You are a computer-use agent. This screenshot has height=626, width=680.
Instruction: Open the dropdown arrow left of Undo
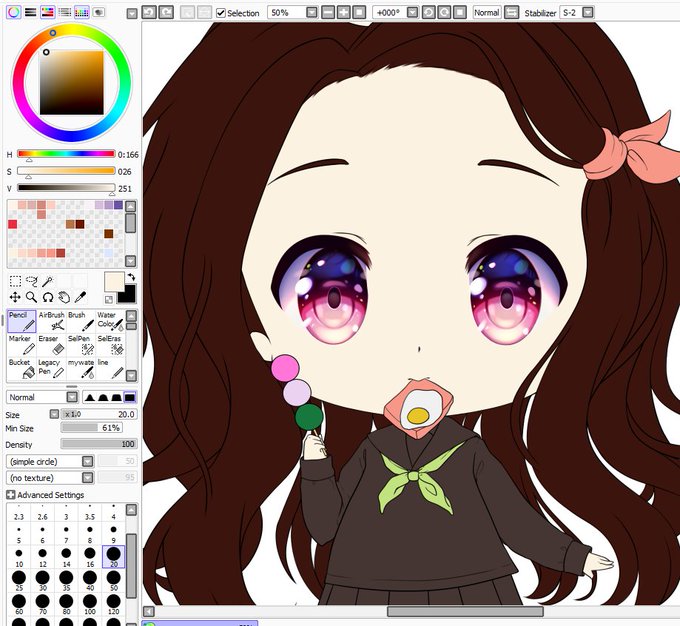click(132, 14)
